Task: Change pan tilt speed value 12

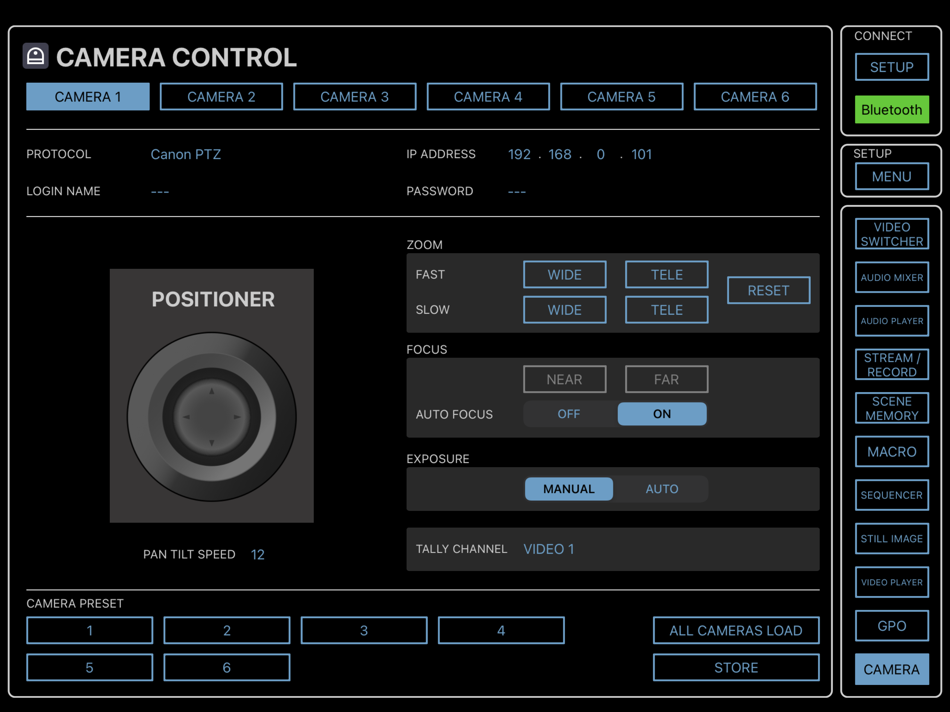Action: [257, 554]
